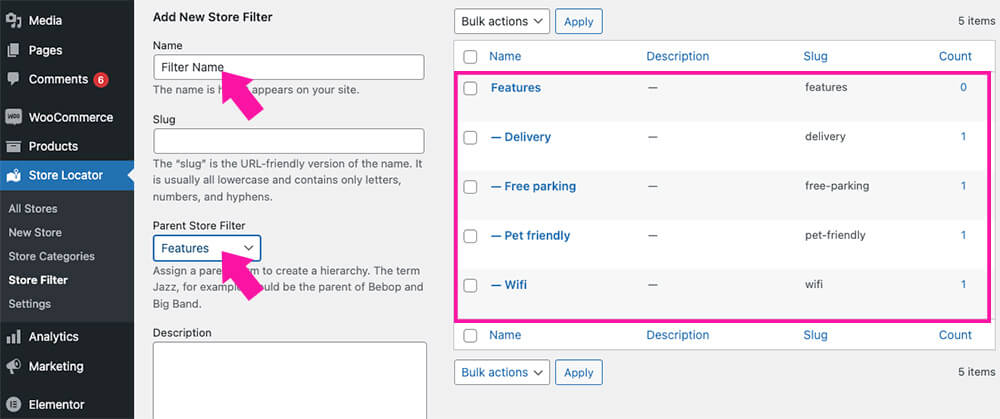Click the Elementor icon in sidebar
The width and height of the screenshot is (1000, 419).
click(14, 405)
